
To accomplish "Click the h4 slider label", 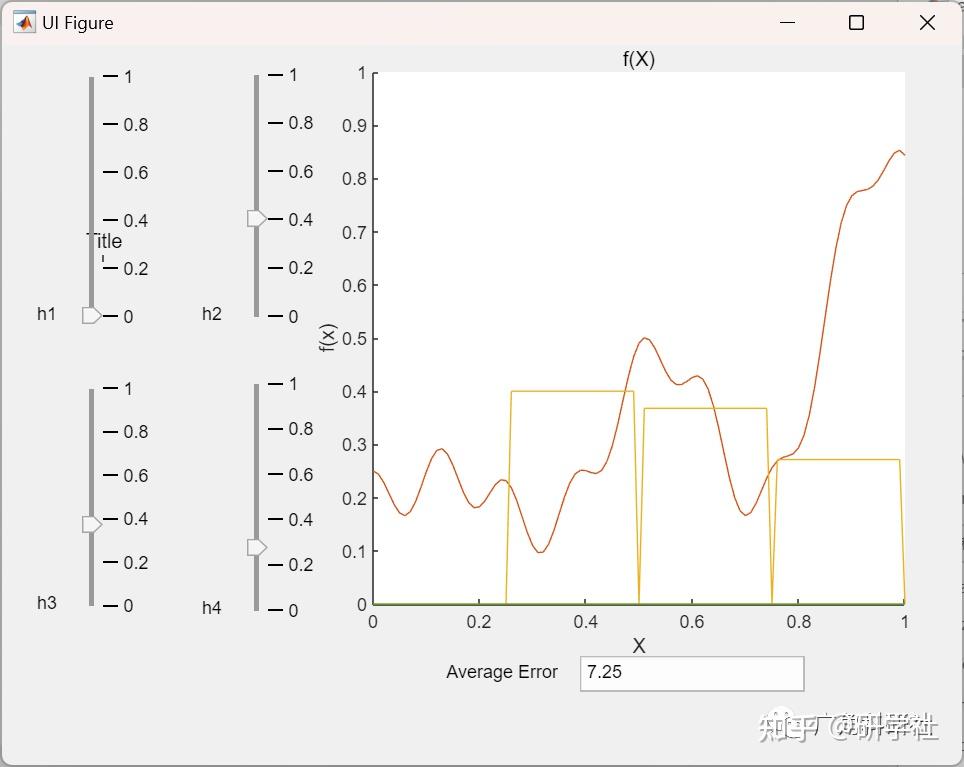I will pyautogui.click(x=210, y=607).
